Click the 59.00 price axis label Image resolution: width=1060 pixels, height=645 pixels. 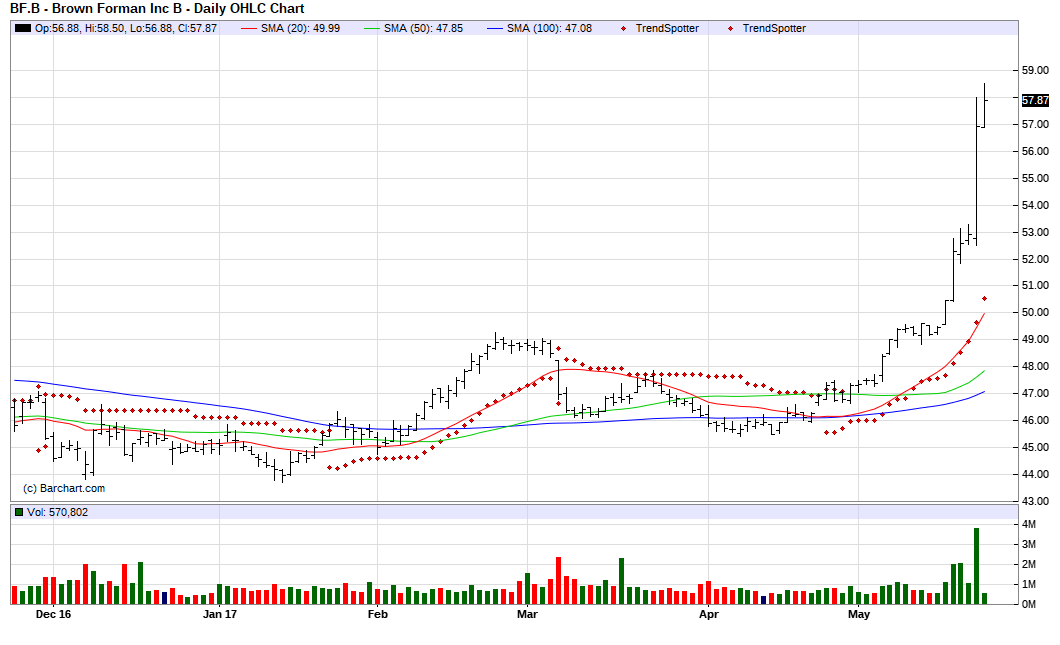coord(1035,70)
